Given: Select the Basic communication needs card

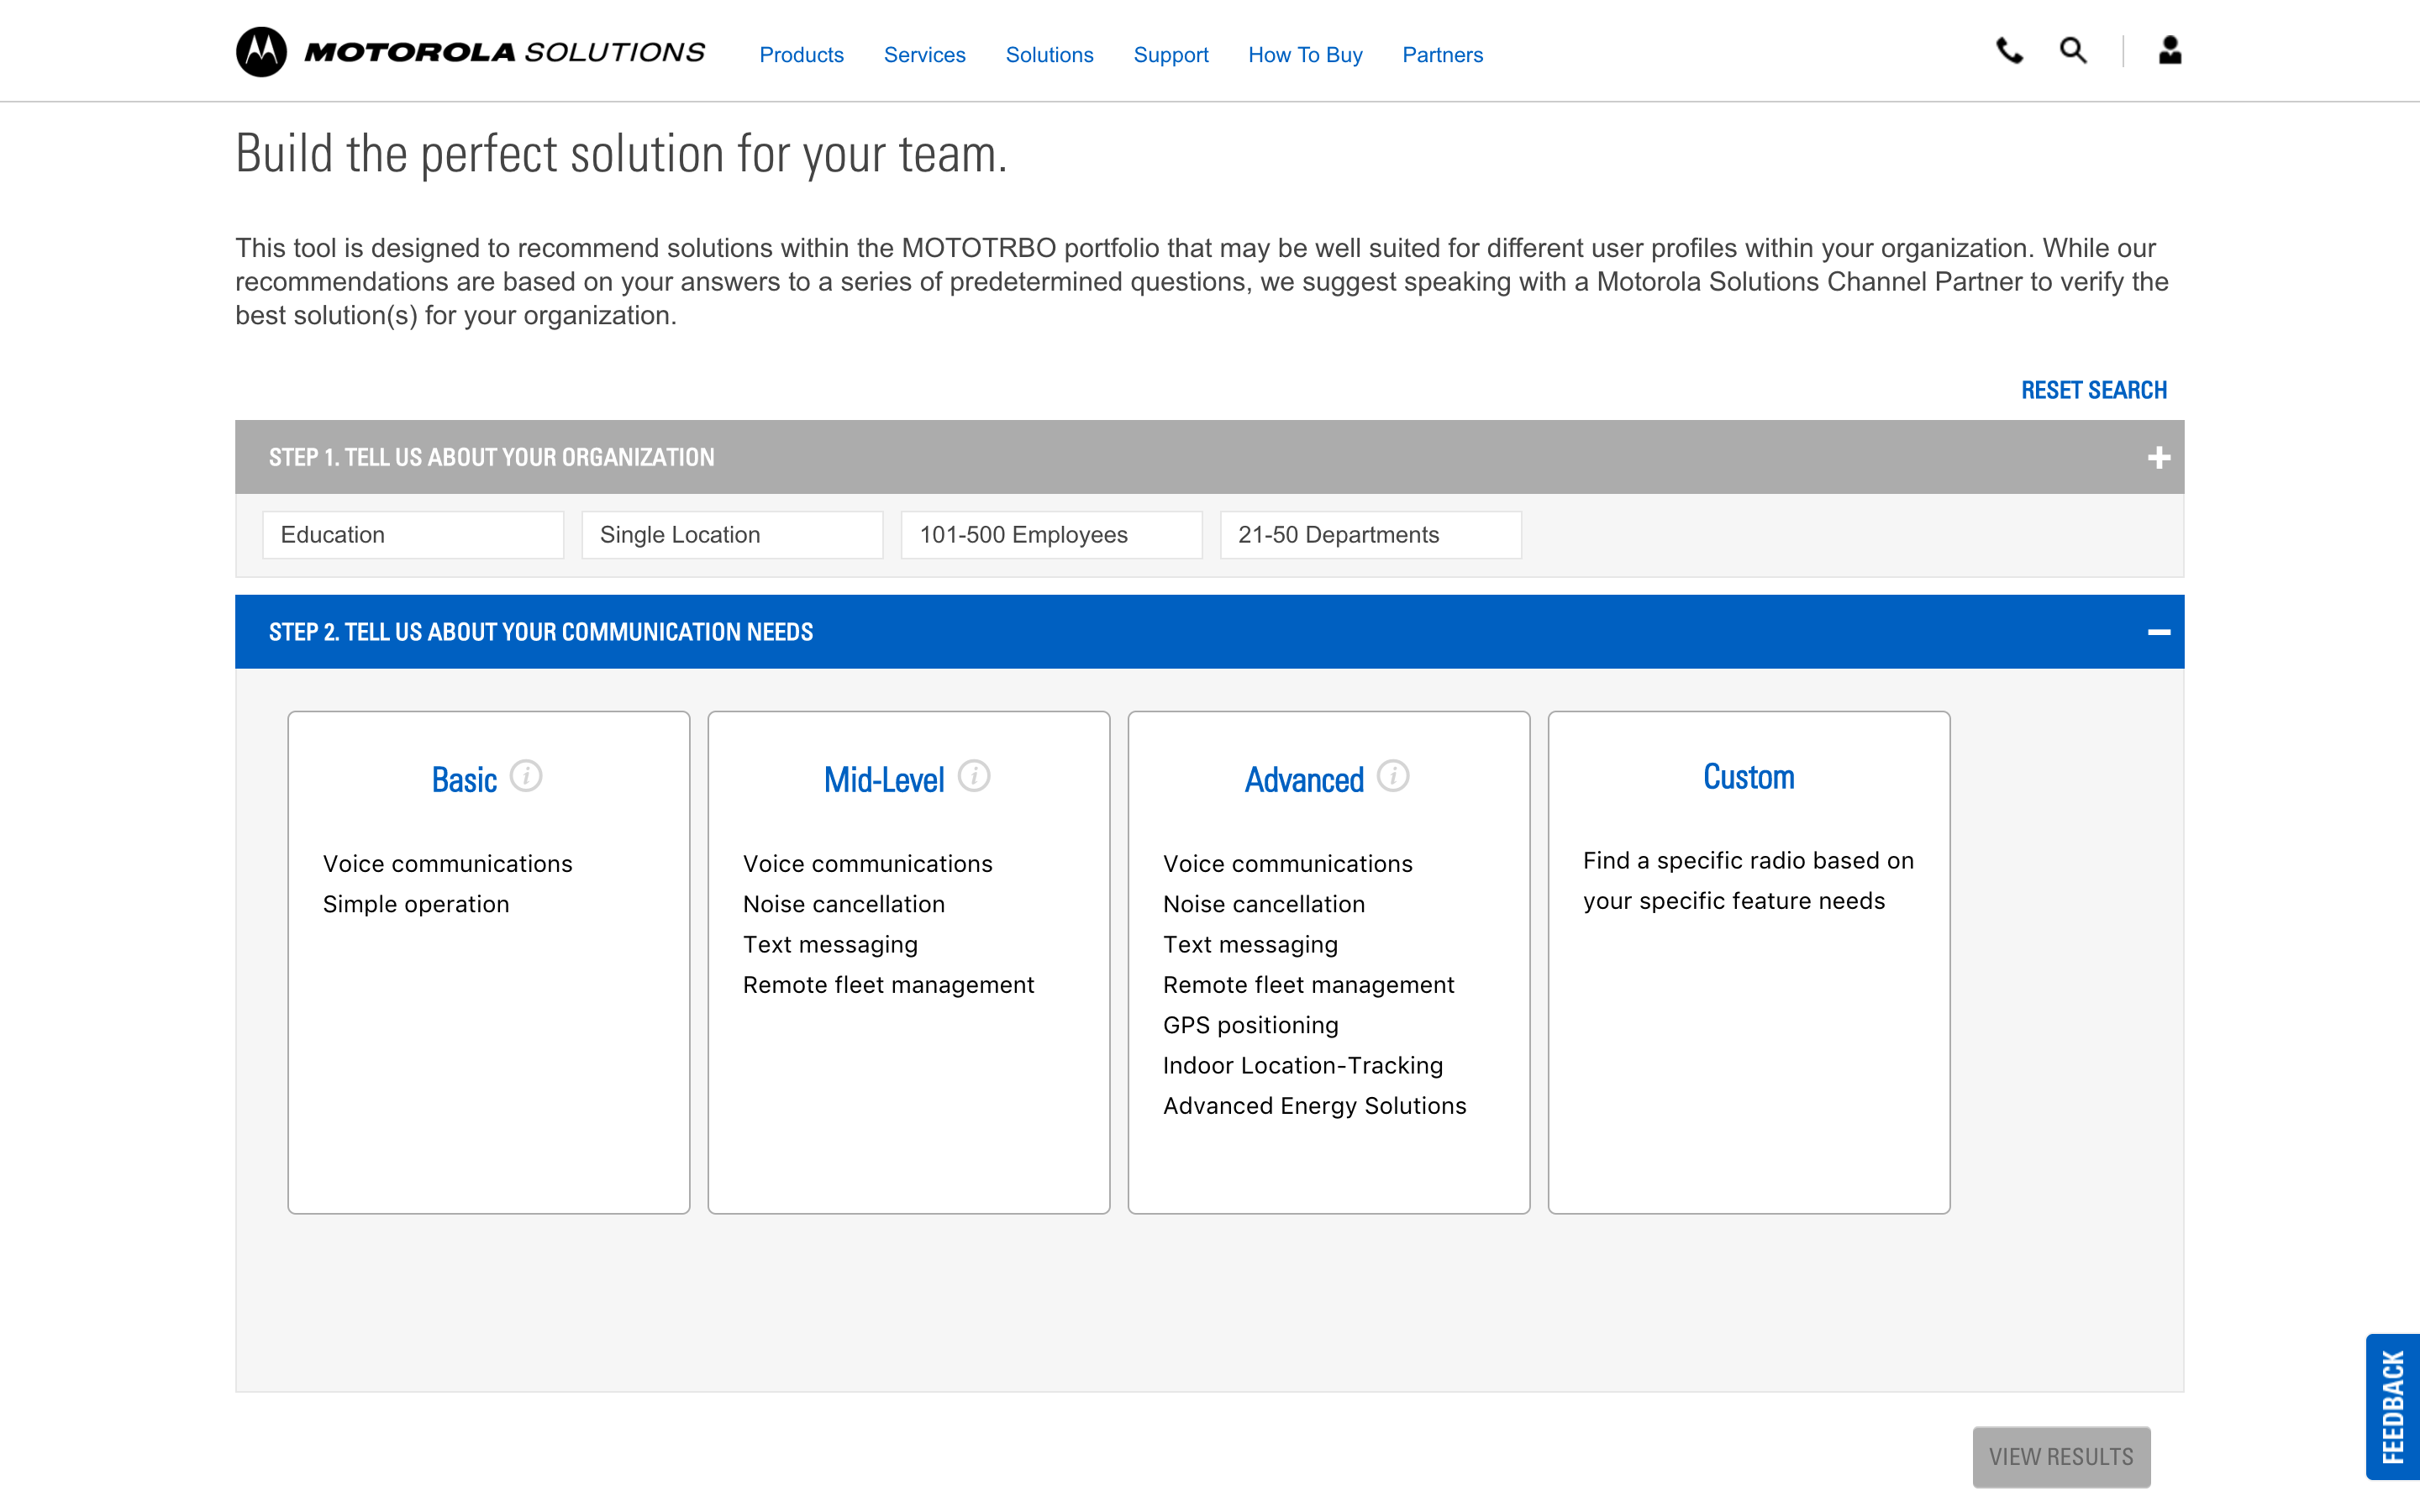Looking at the screenshot, I should coord(488,962).
